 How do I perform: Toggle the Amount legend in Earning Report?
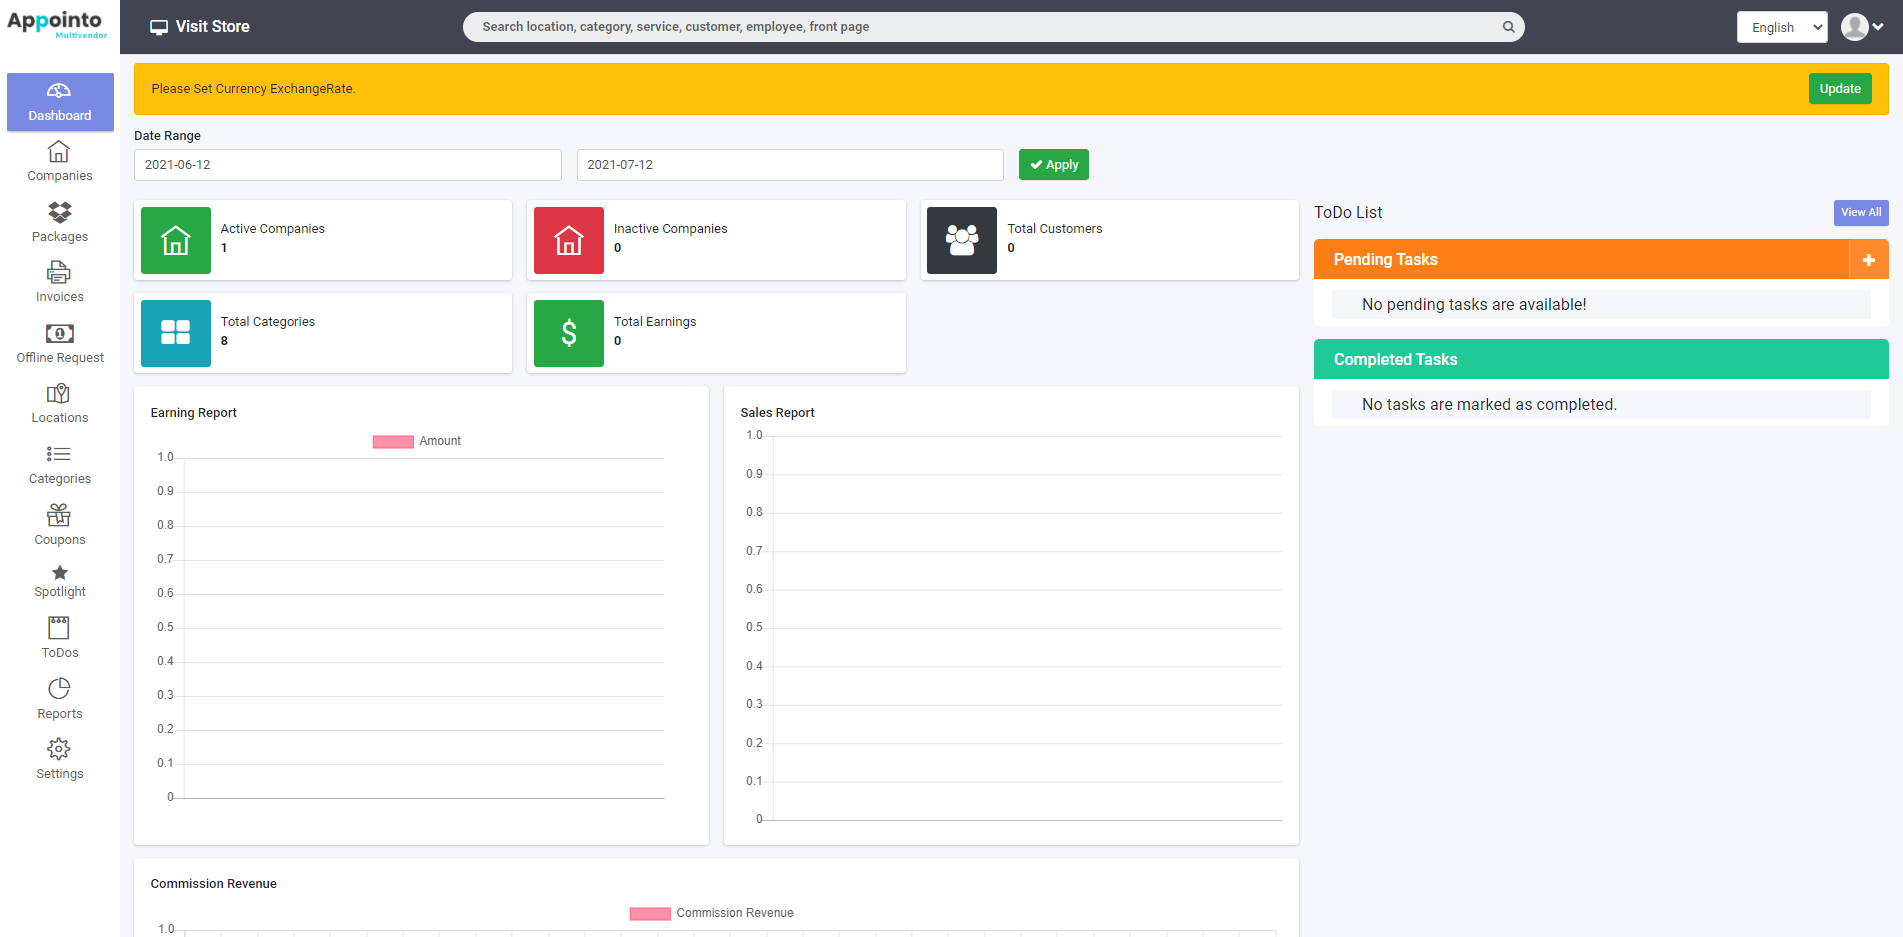pyautogui.click(x=393, y=441)
